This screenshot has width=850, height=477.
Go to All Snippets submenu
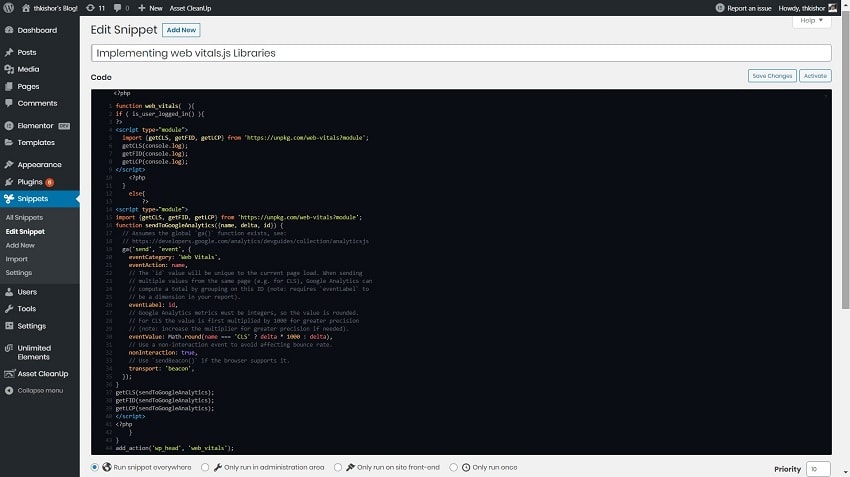click(24, 218)
